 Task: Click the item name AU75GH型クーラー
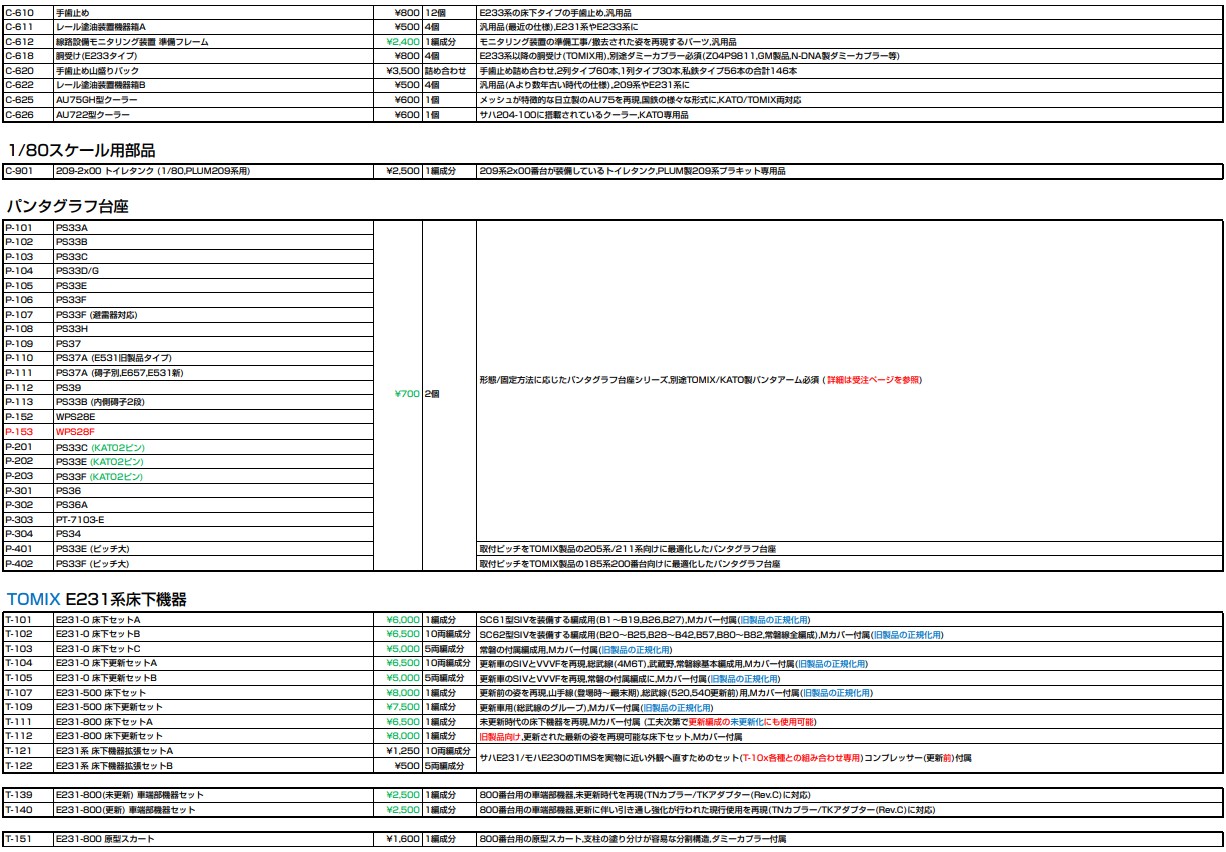tap(93, 101)
